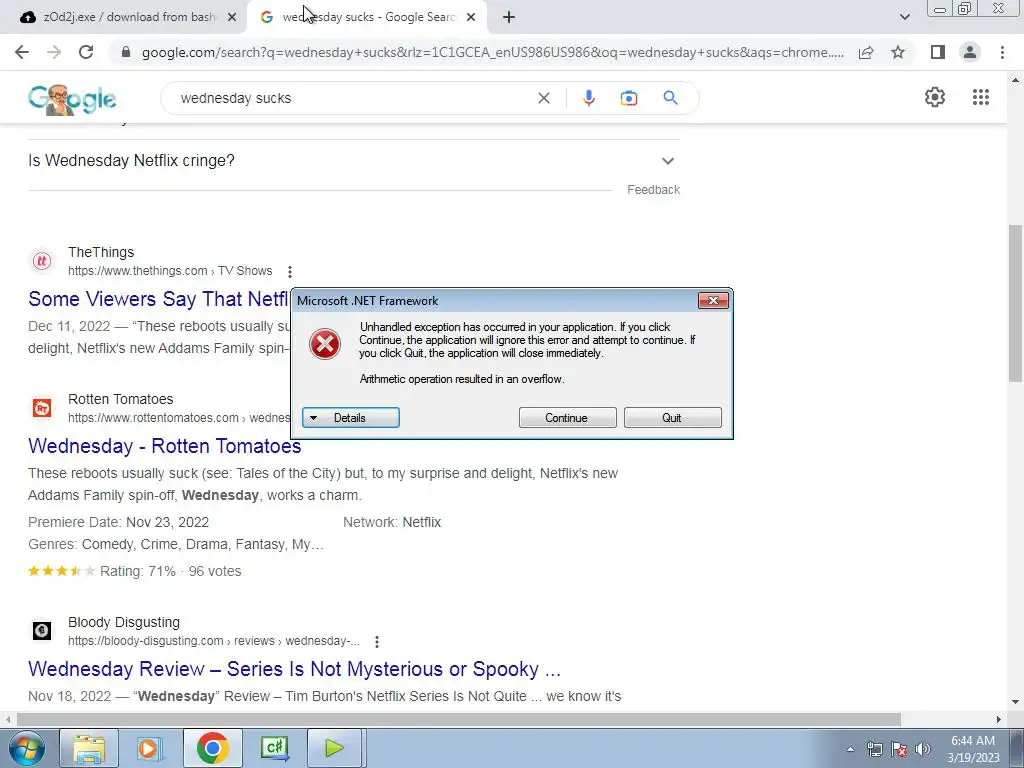Select the C# application taskbar icon

pyautogui.click(x=274, y=748)
